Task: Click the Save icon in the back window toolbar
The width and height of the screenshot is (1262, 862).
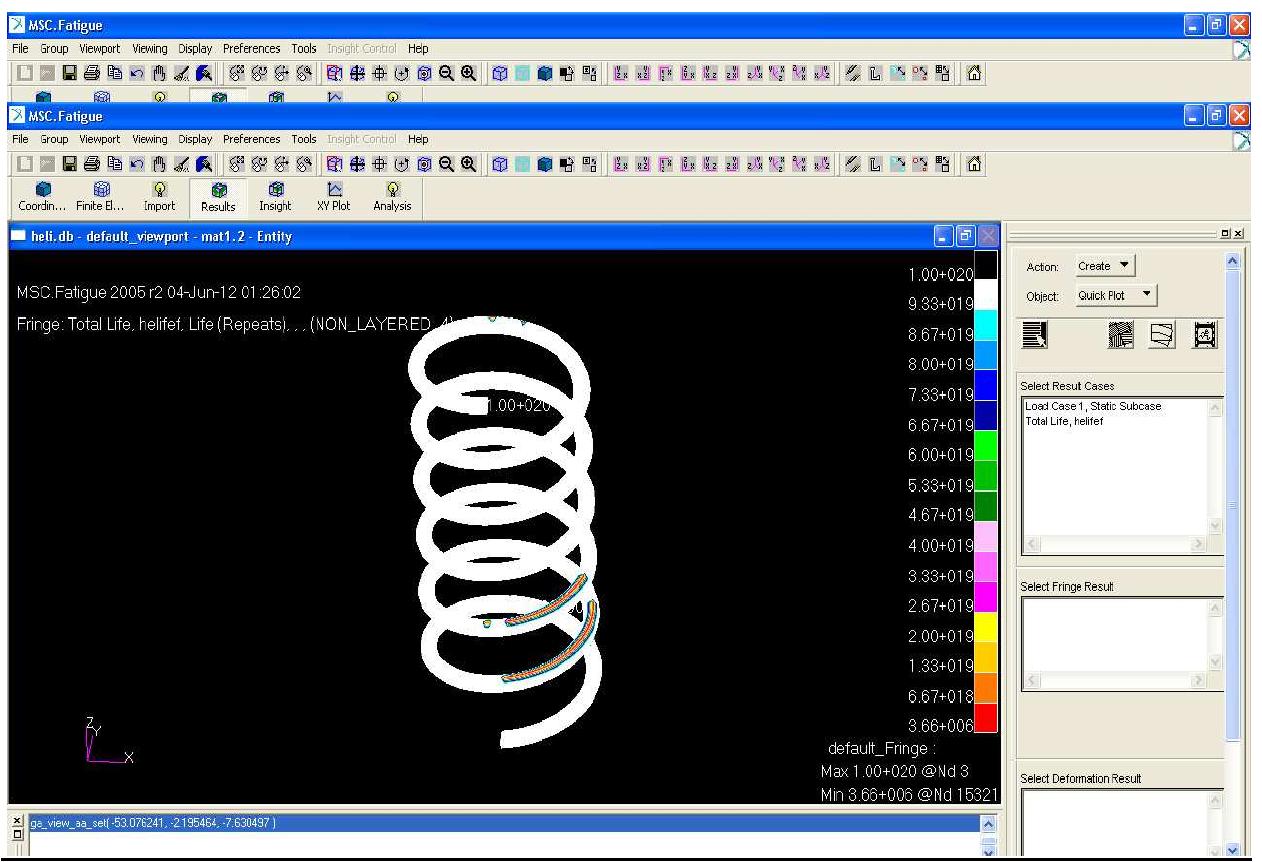Action: 70,73
